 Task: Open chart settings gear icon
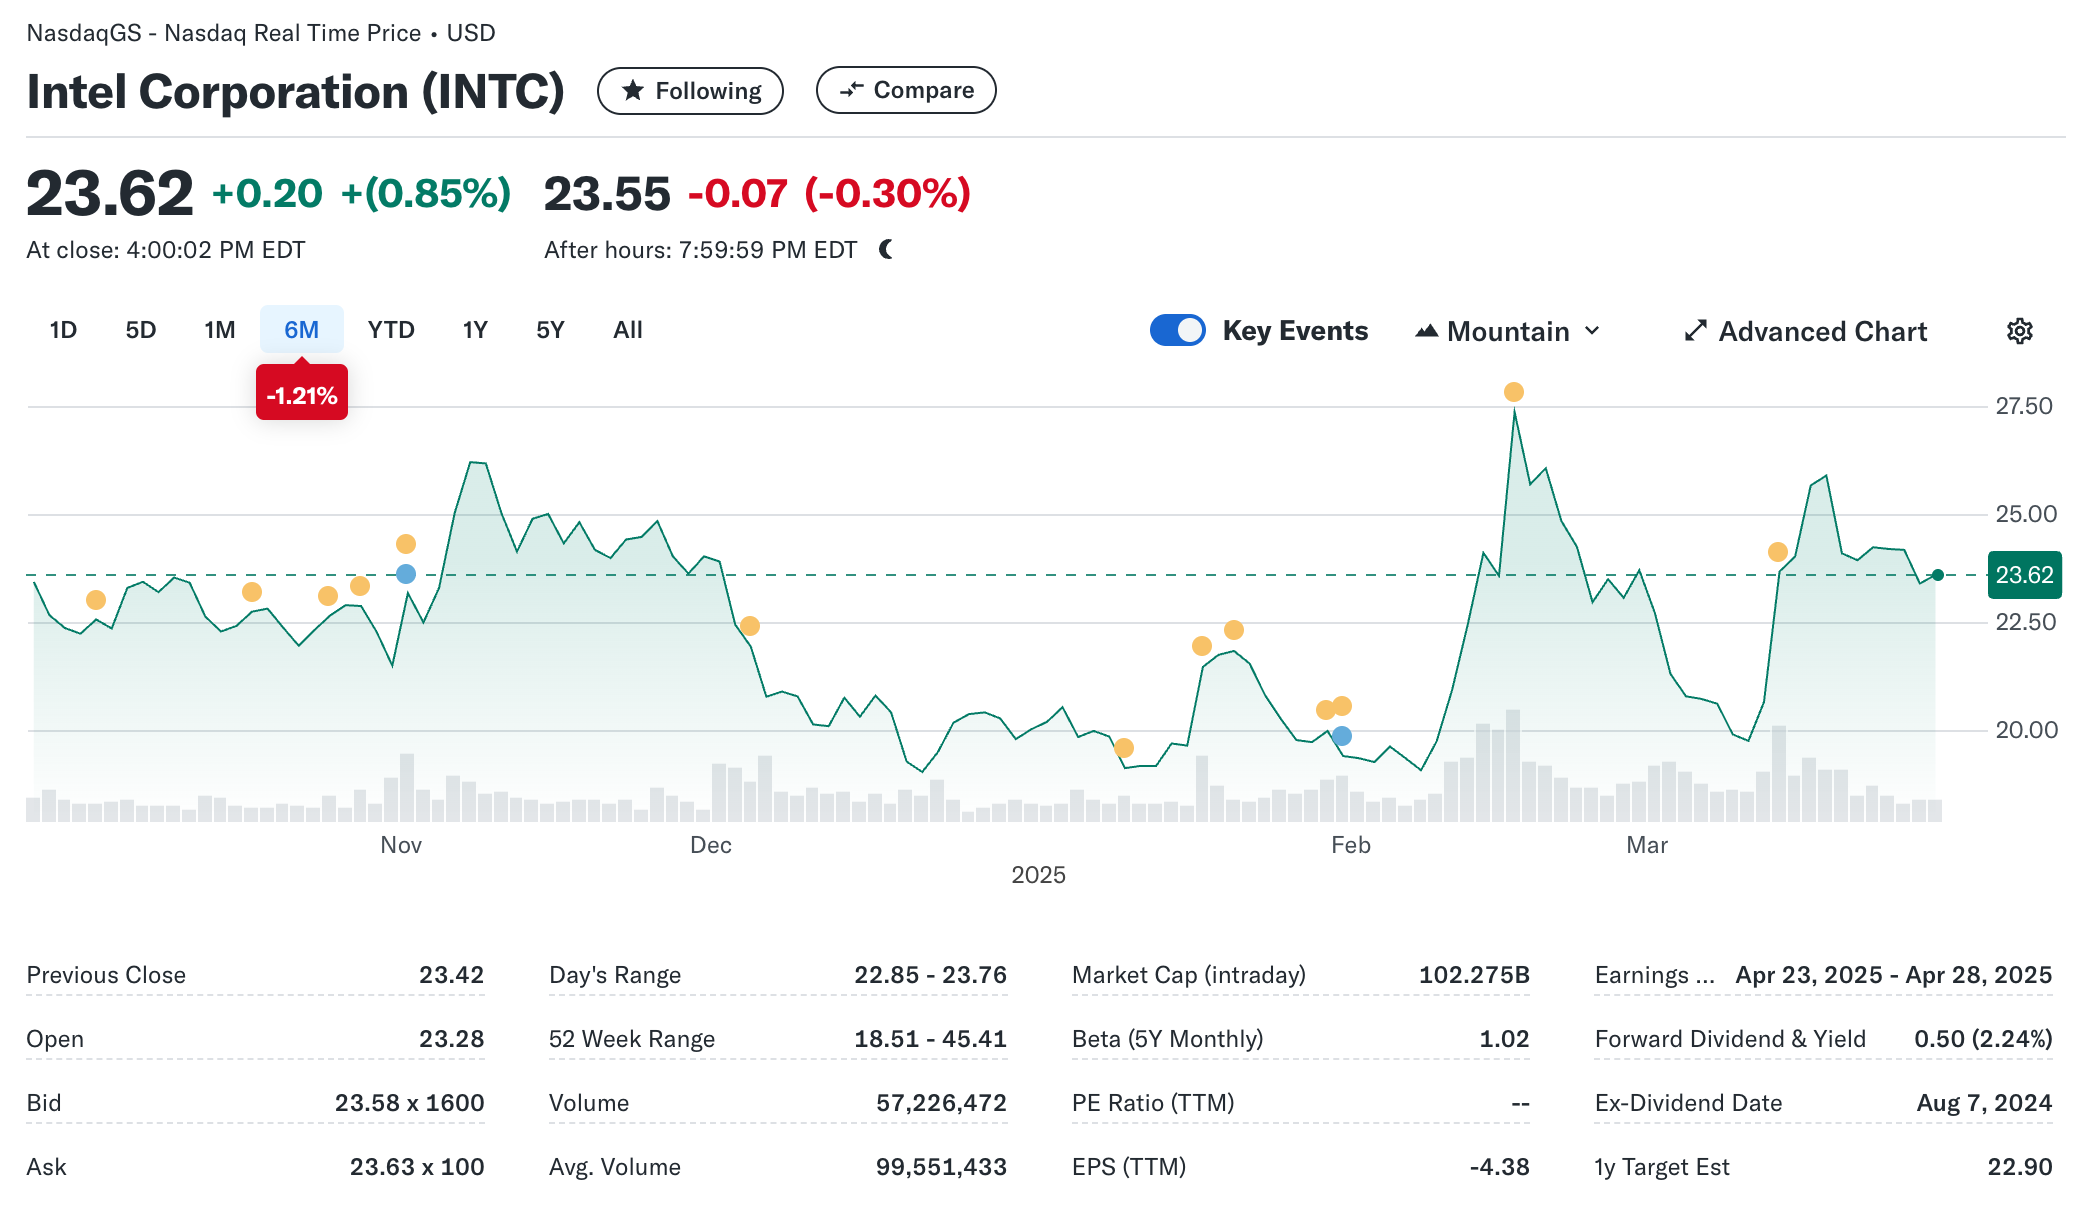click(2019, 331)
